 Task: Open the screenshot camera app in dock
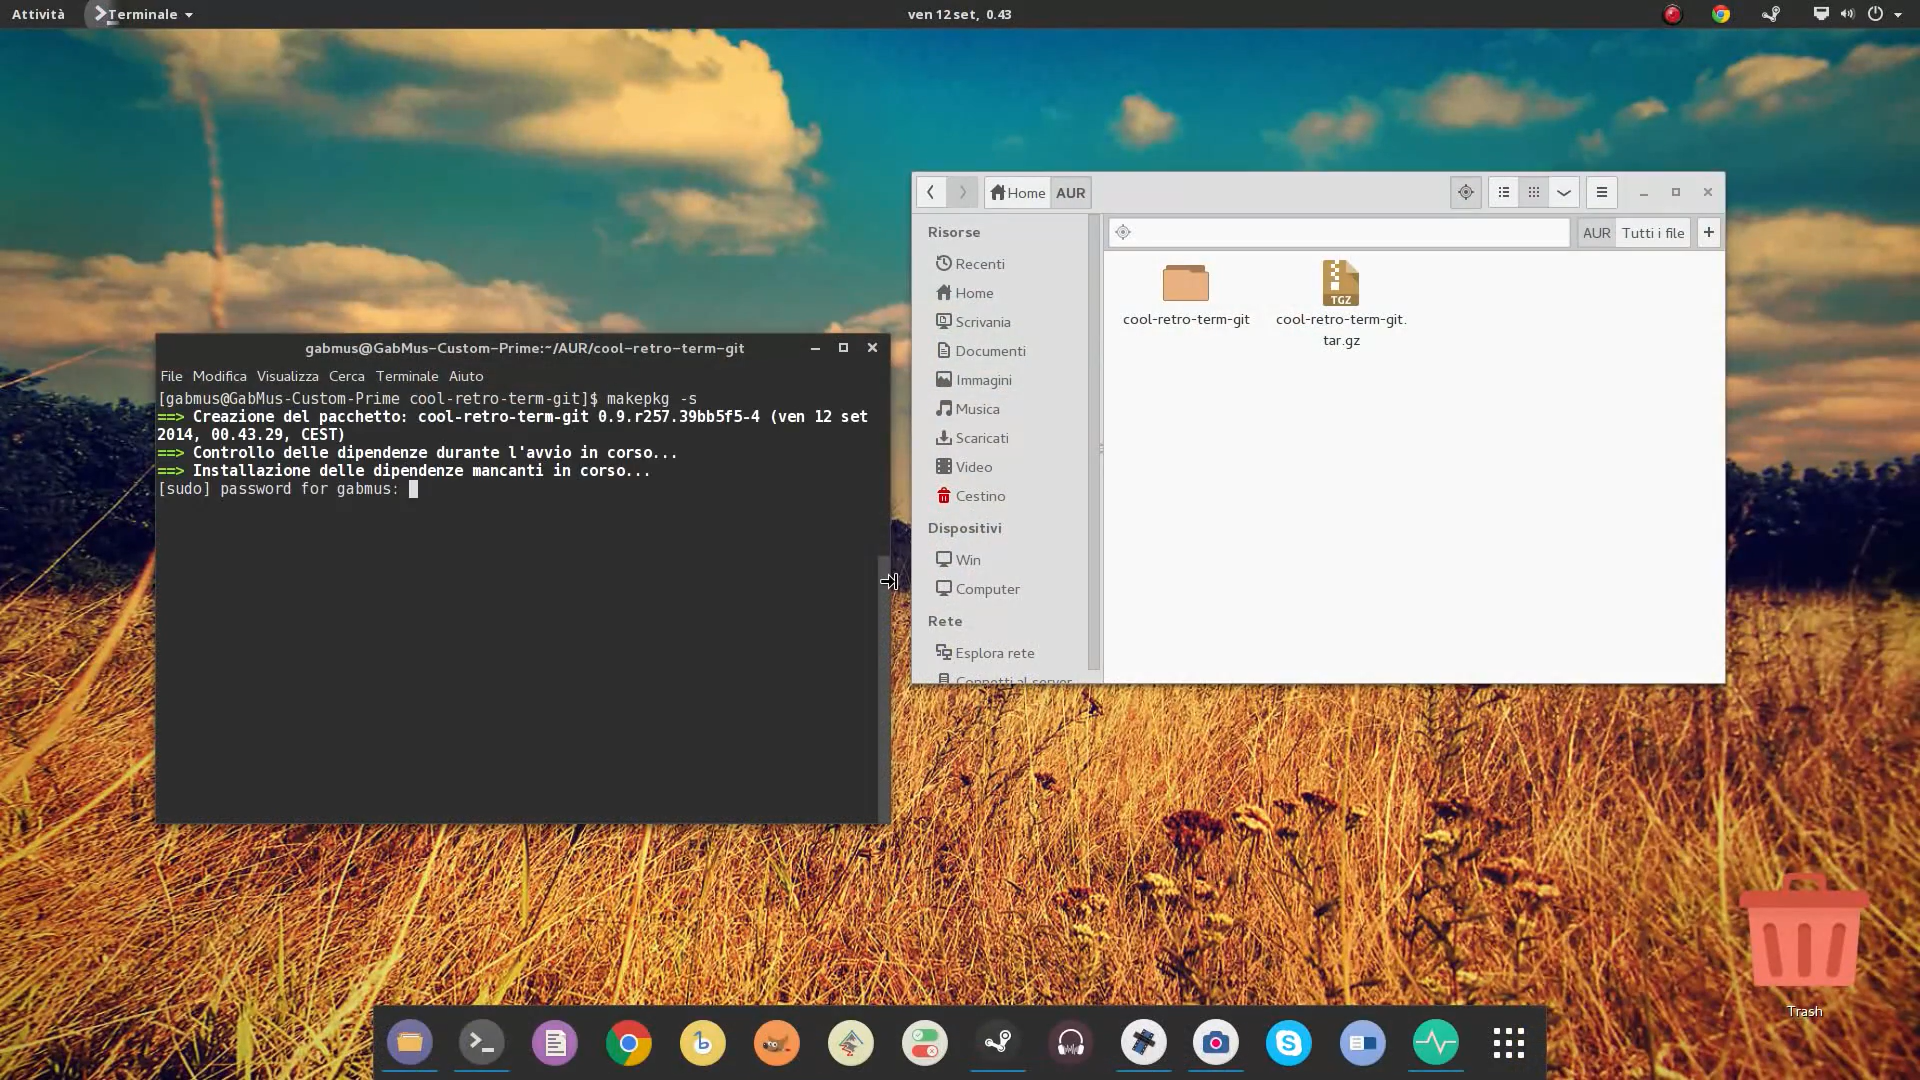coord(1216,1043)
